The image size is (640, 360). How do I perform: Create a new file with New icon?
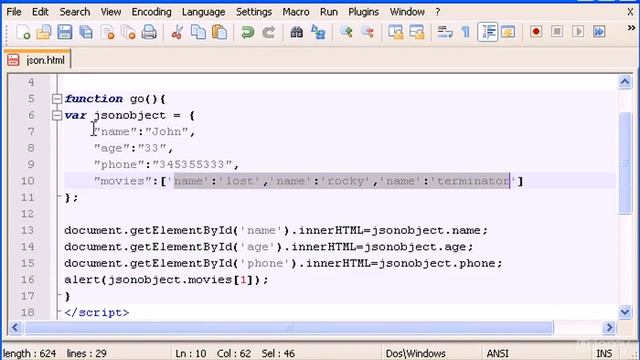tap(23, 32)
